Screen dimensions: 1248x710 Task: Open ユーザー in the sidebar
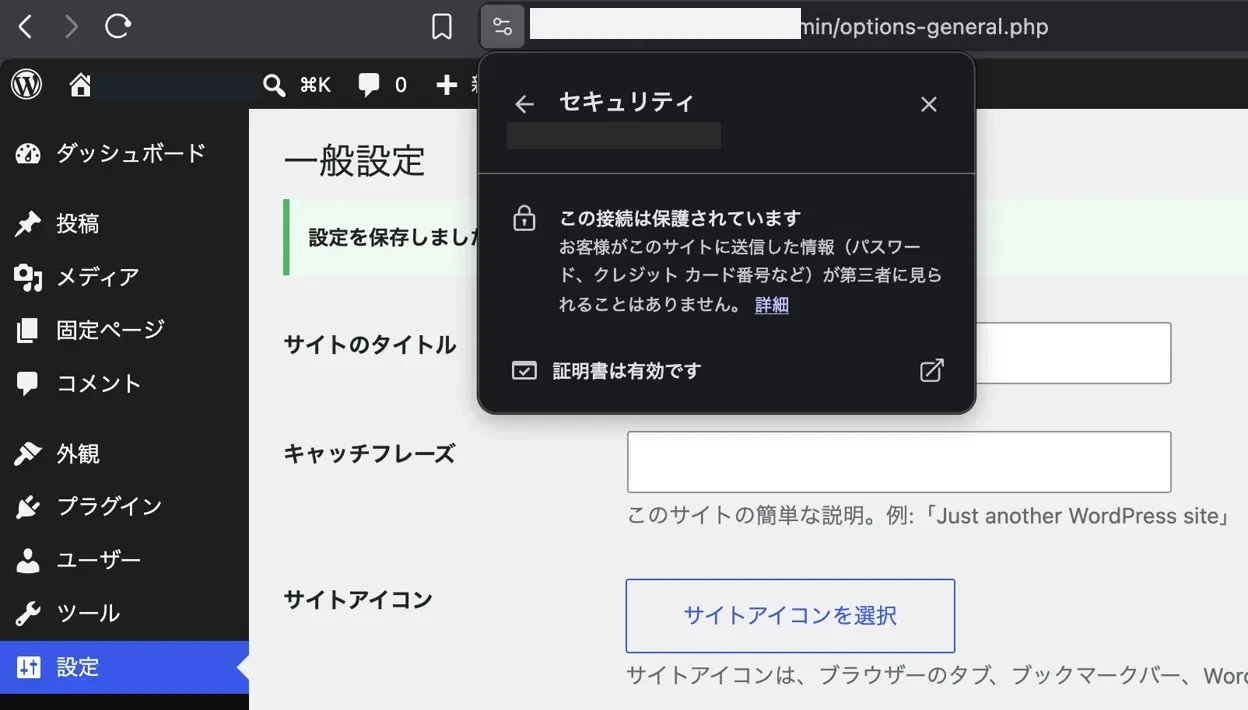124,560
